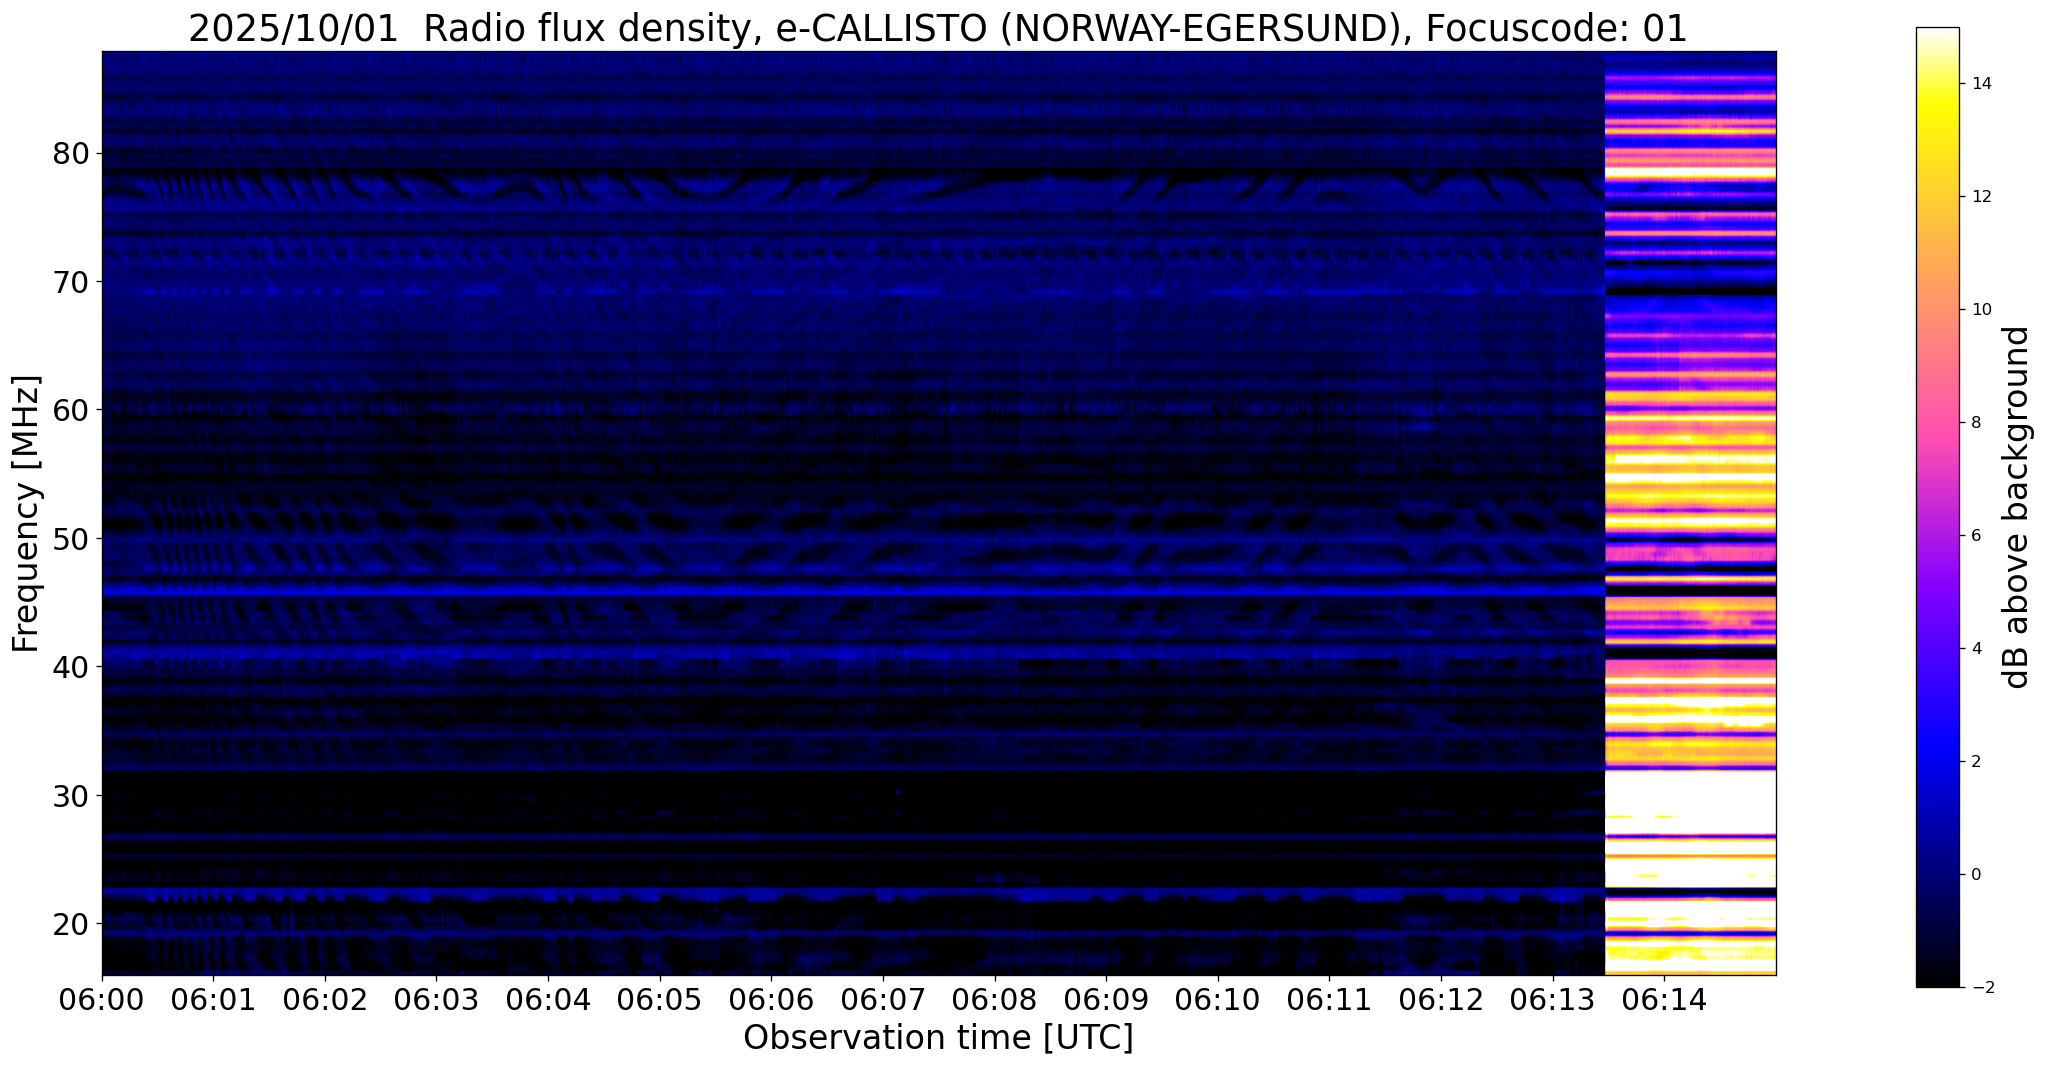2047x1067 pixels.
Task: Click the 'Observation time [UTC]' x-axis label
Action: click(938, 1038)
